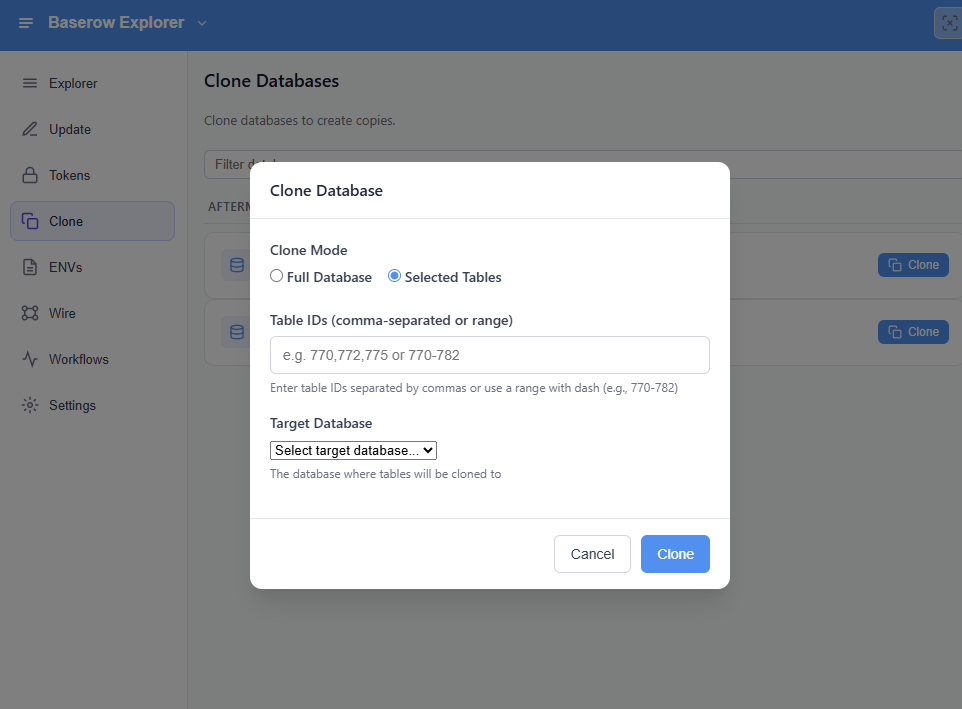Click the first database row's Clone button

[913, 265]
